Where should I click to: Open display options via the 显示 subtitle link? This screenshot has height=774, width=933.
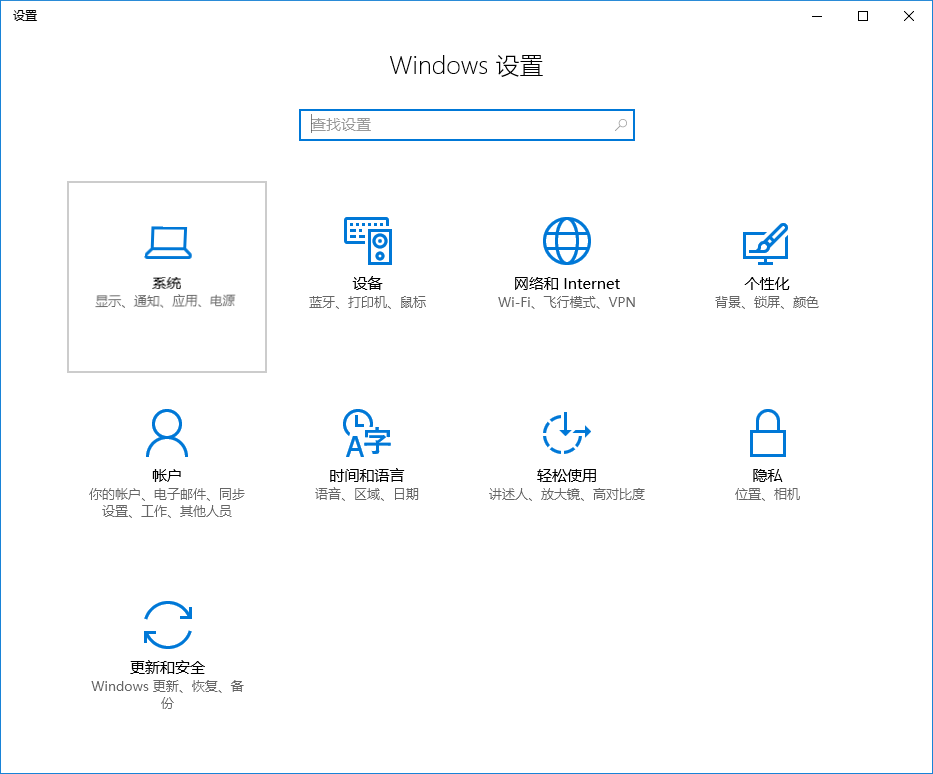point(107,302)
